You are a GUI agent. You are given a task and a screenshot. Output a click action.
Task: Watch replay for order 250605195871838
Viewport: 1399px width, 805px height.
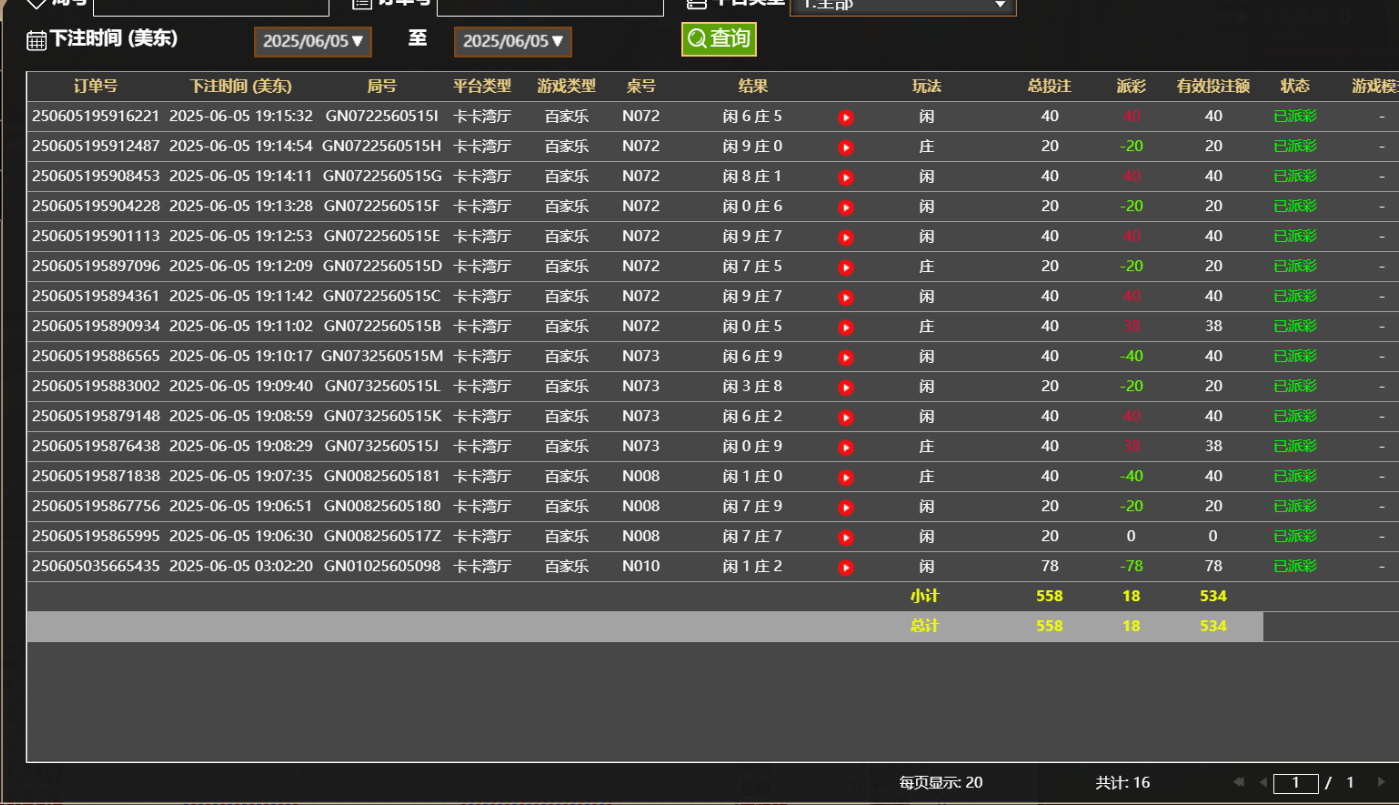[846, 477]
